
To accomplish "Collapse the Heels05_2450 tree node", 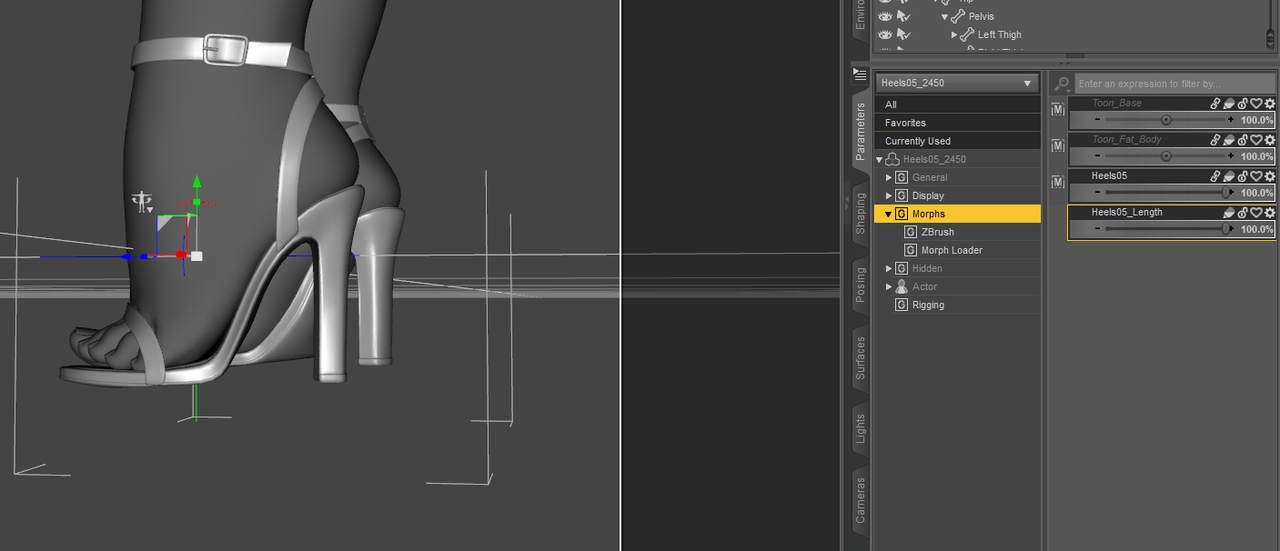I will 880,159.
